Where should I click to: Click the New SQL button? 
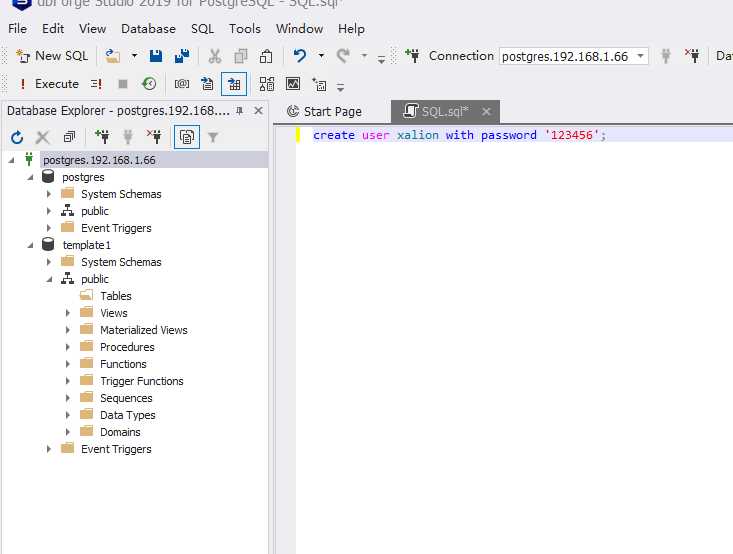pyautogui.click(x=52, y=56)
